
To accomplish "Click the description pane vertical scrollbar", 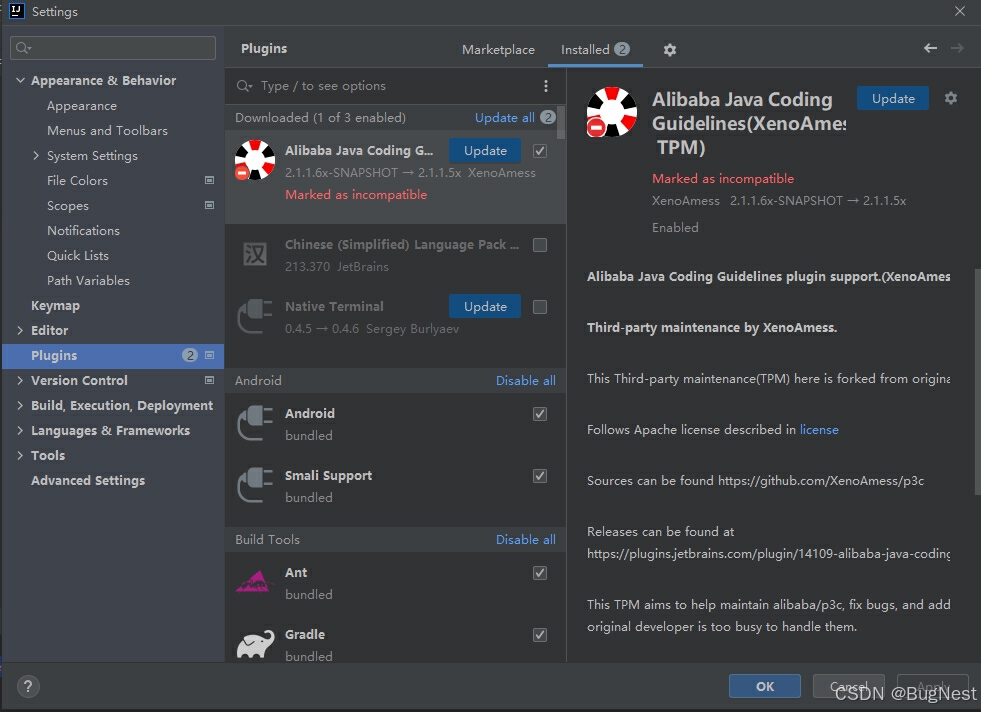I will (x=977, y=382).
